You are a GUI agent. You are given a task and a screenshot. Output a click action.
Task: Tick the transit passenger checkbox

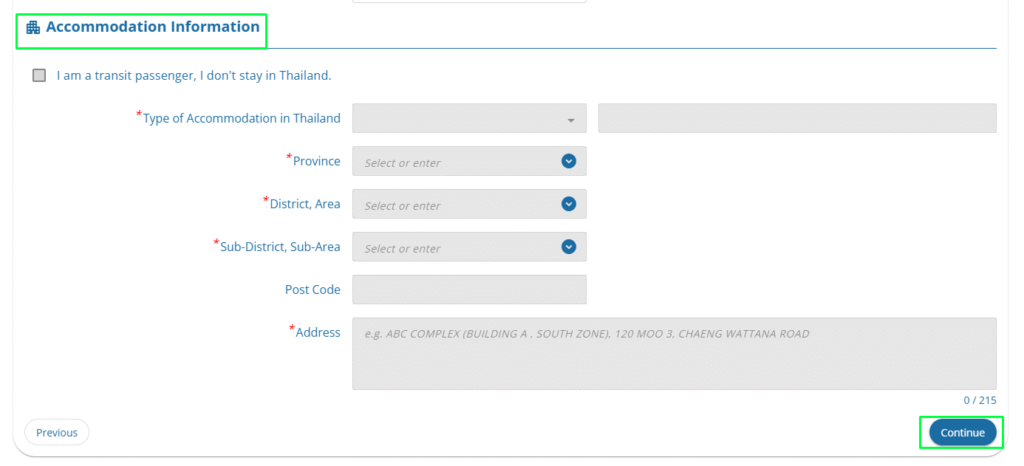[x=39, y=75]
